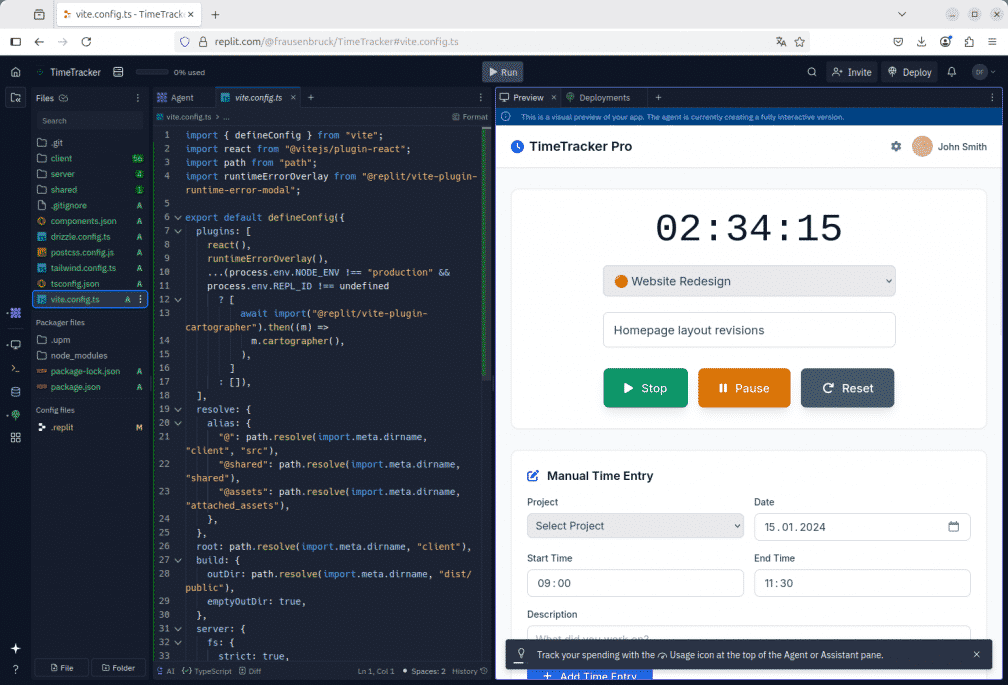1008x685 pixels.
Task: Collapse the export default defineConfig block at line 6
Action: 178,216
